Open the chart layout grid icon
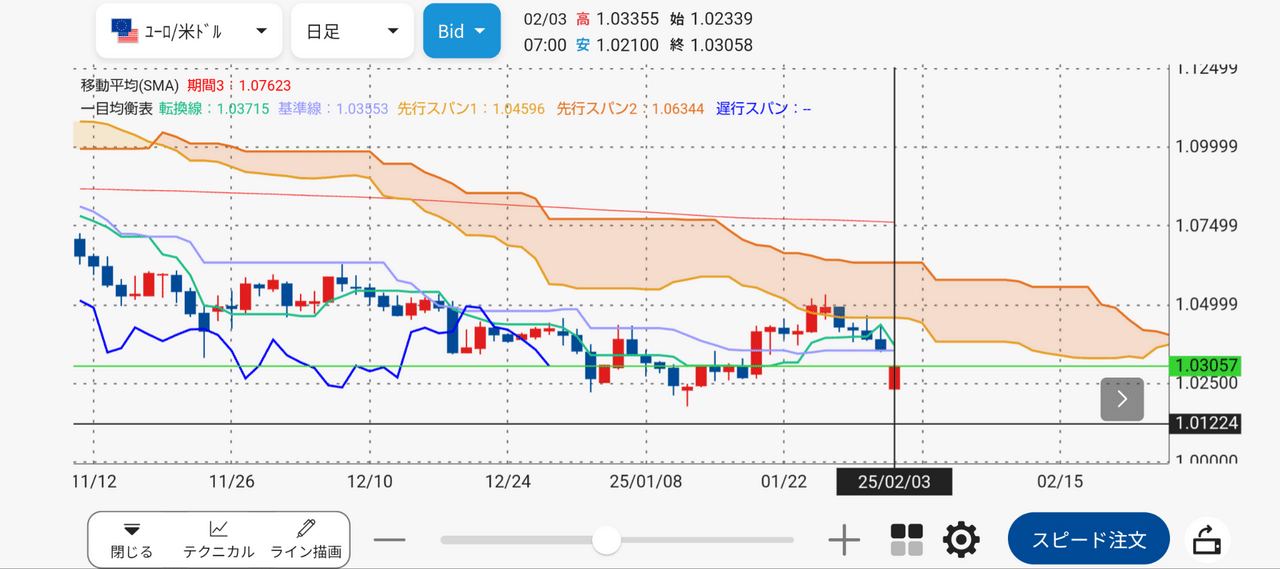 907,540
